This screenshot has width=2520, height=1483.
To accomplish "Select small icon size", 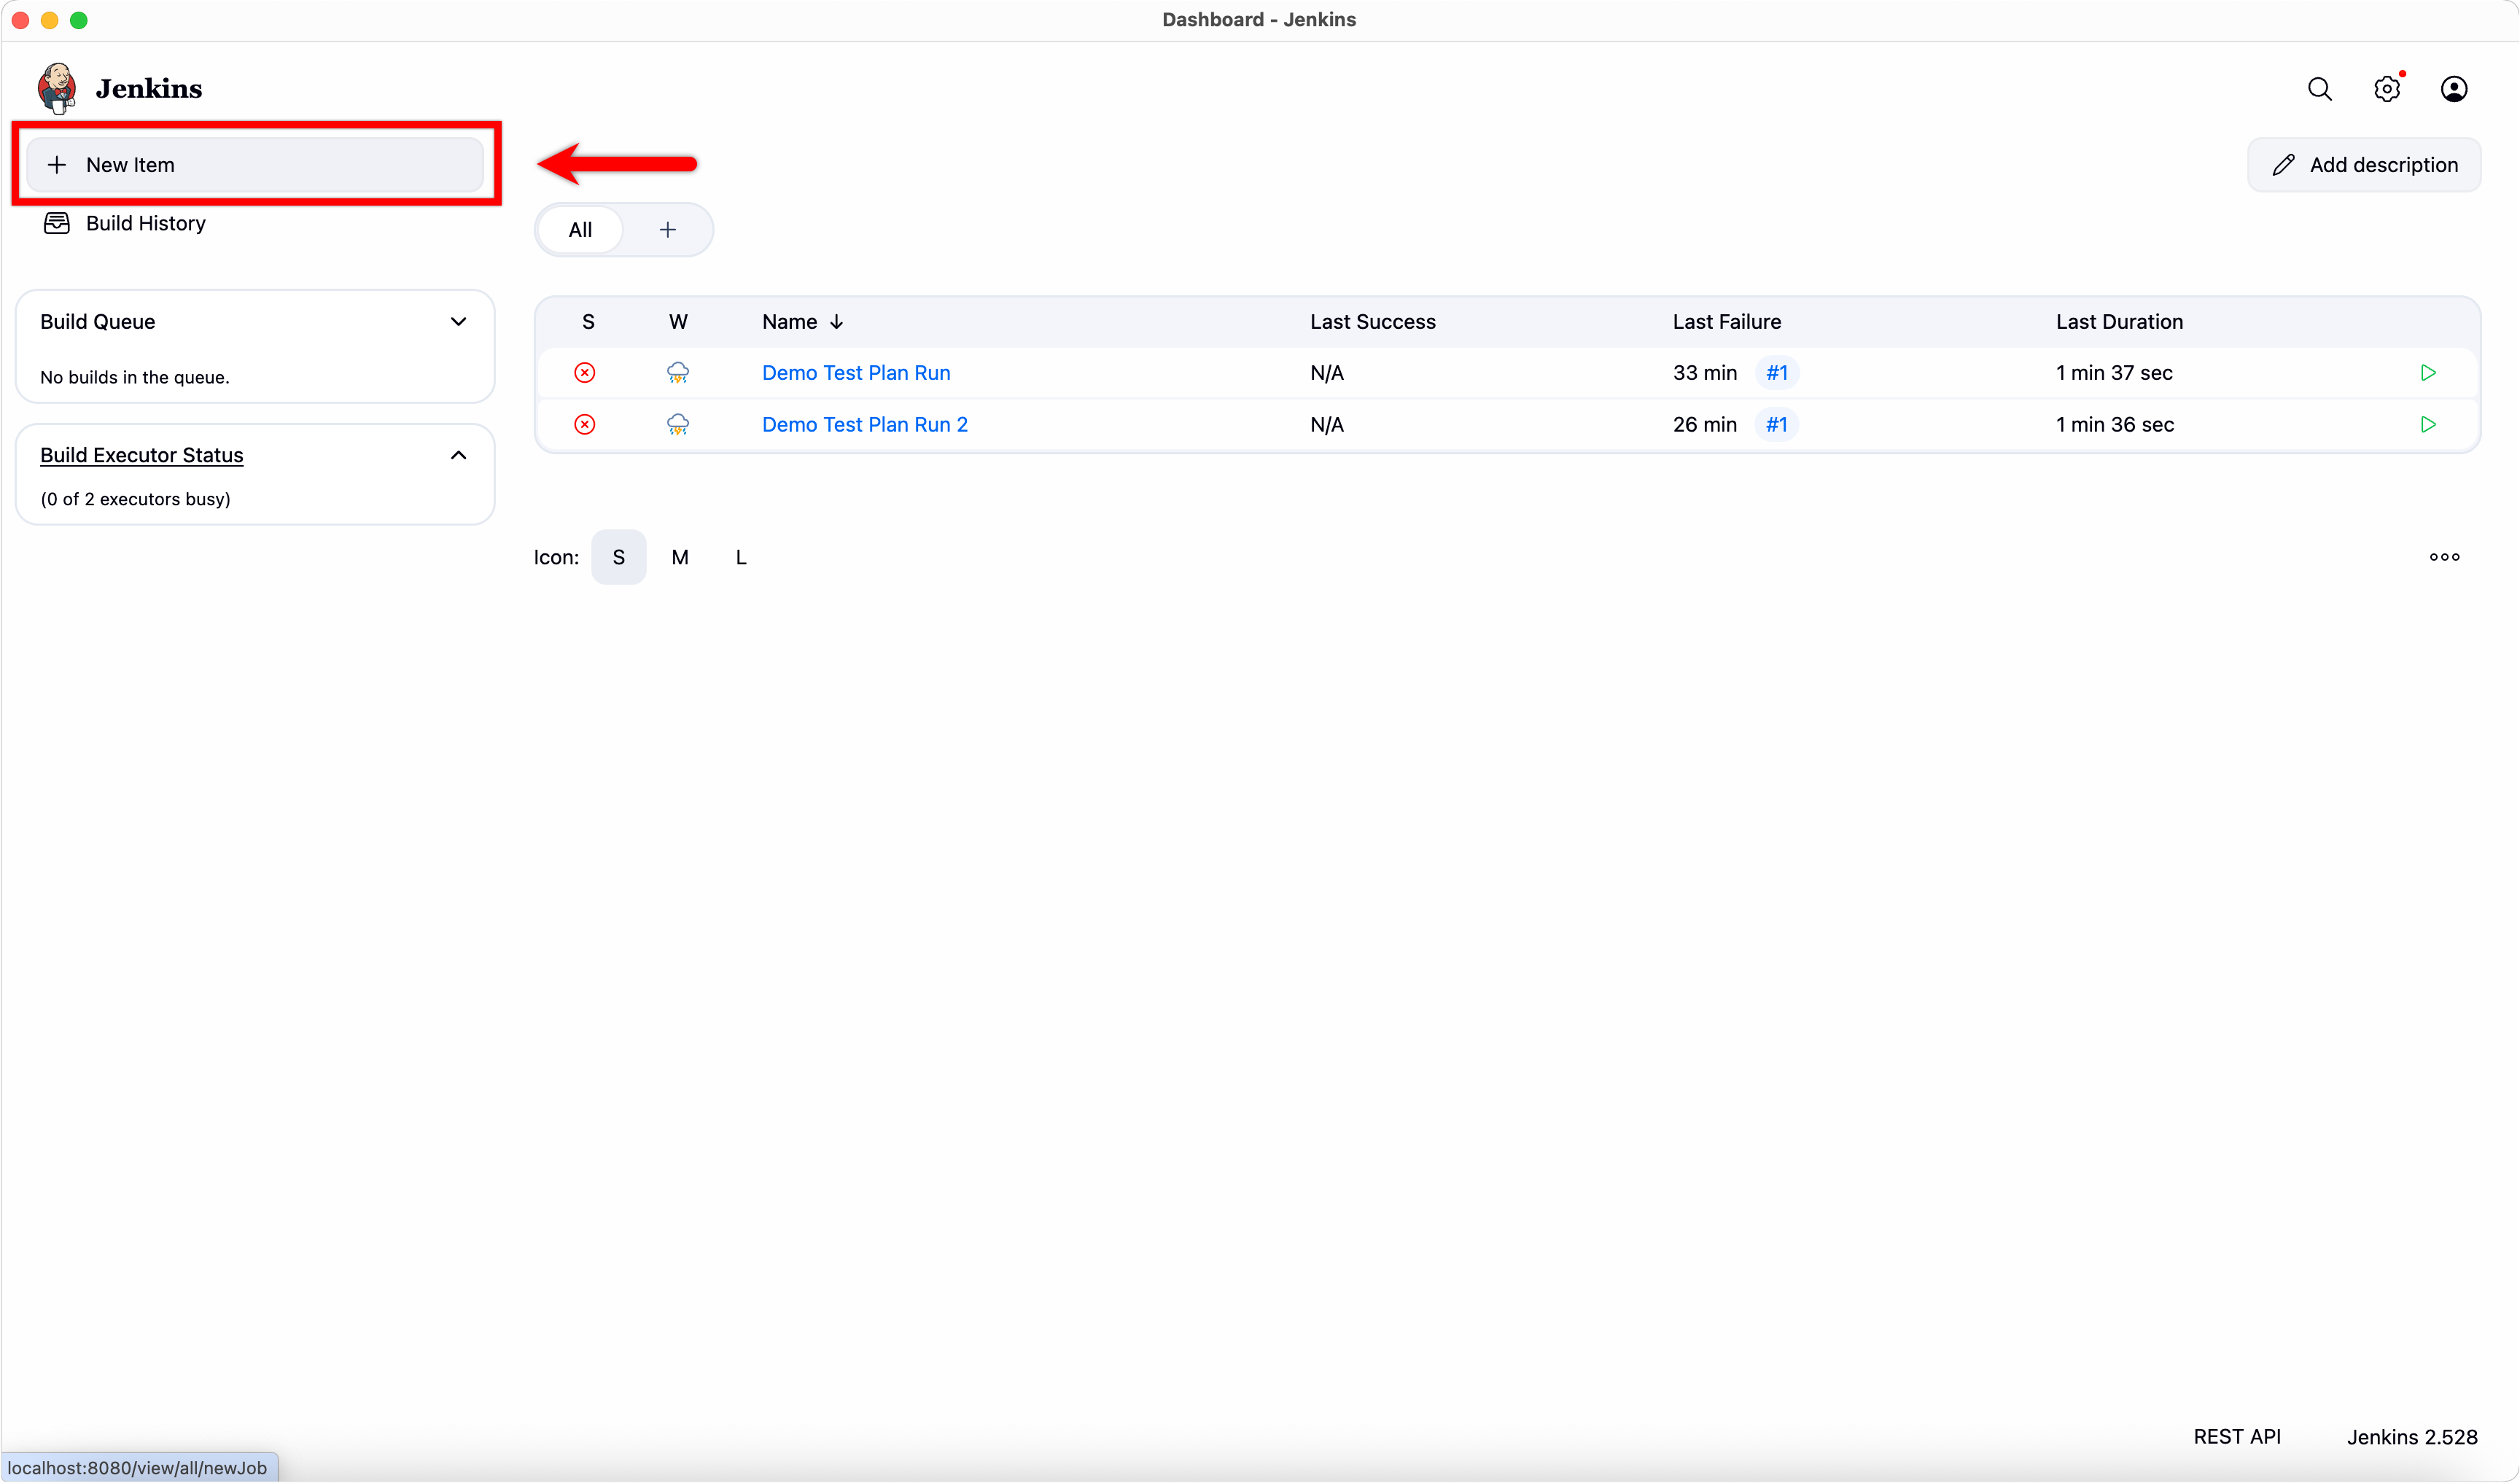I will [618, 557].
